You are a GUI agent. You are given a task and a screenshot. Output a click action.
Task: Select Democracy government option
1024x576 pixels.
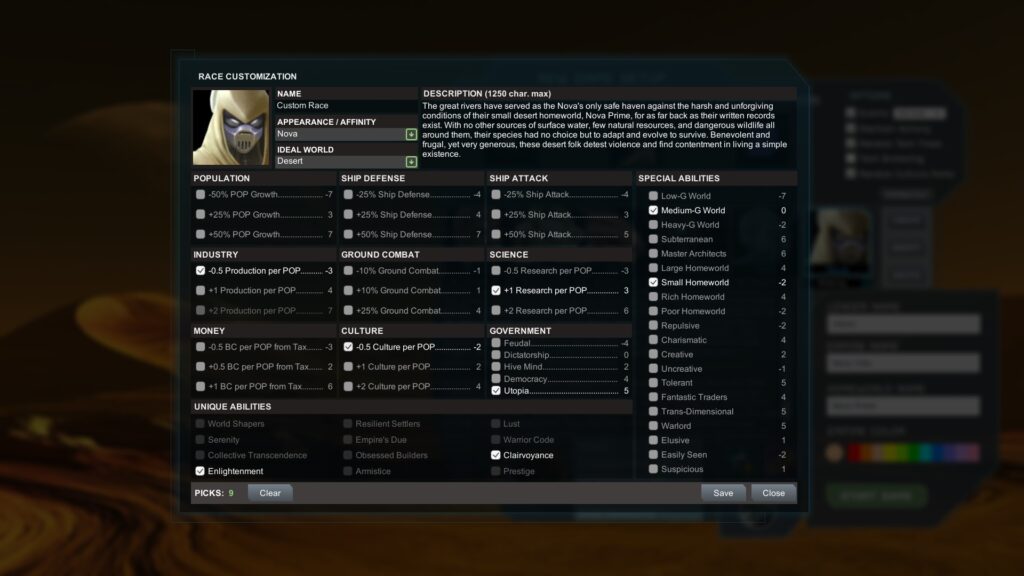496,379
